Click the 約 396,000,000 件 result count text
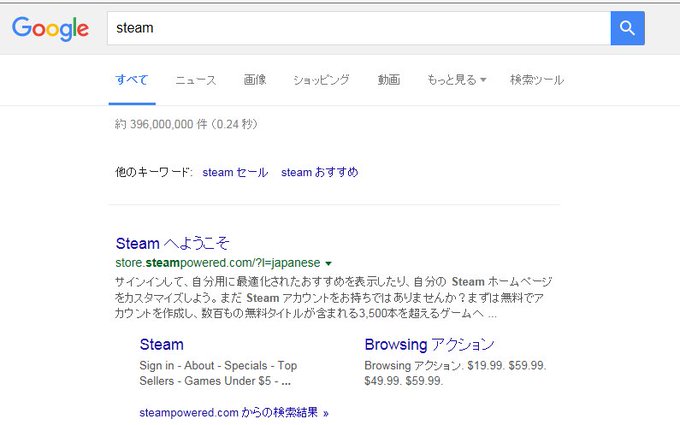 pos(186,124)
